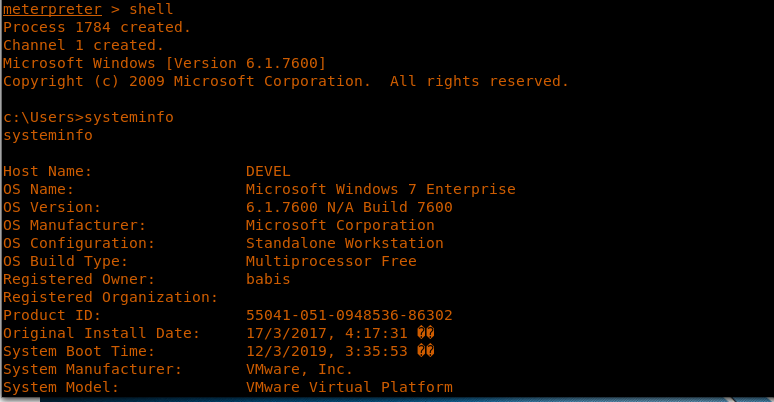Click the "Registered Organization:" label
The width and height of the screenshot is (774, 402).
pyautogui.click(x=110, y=297)
